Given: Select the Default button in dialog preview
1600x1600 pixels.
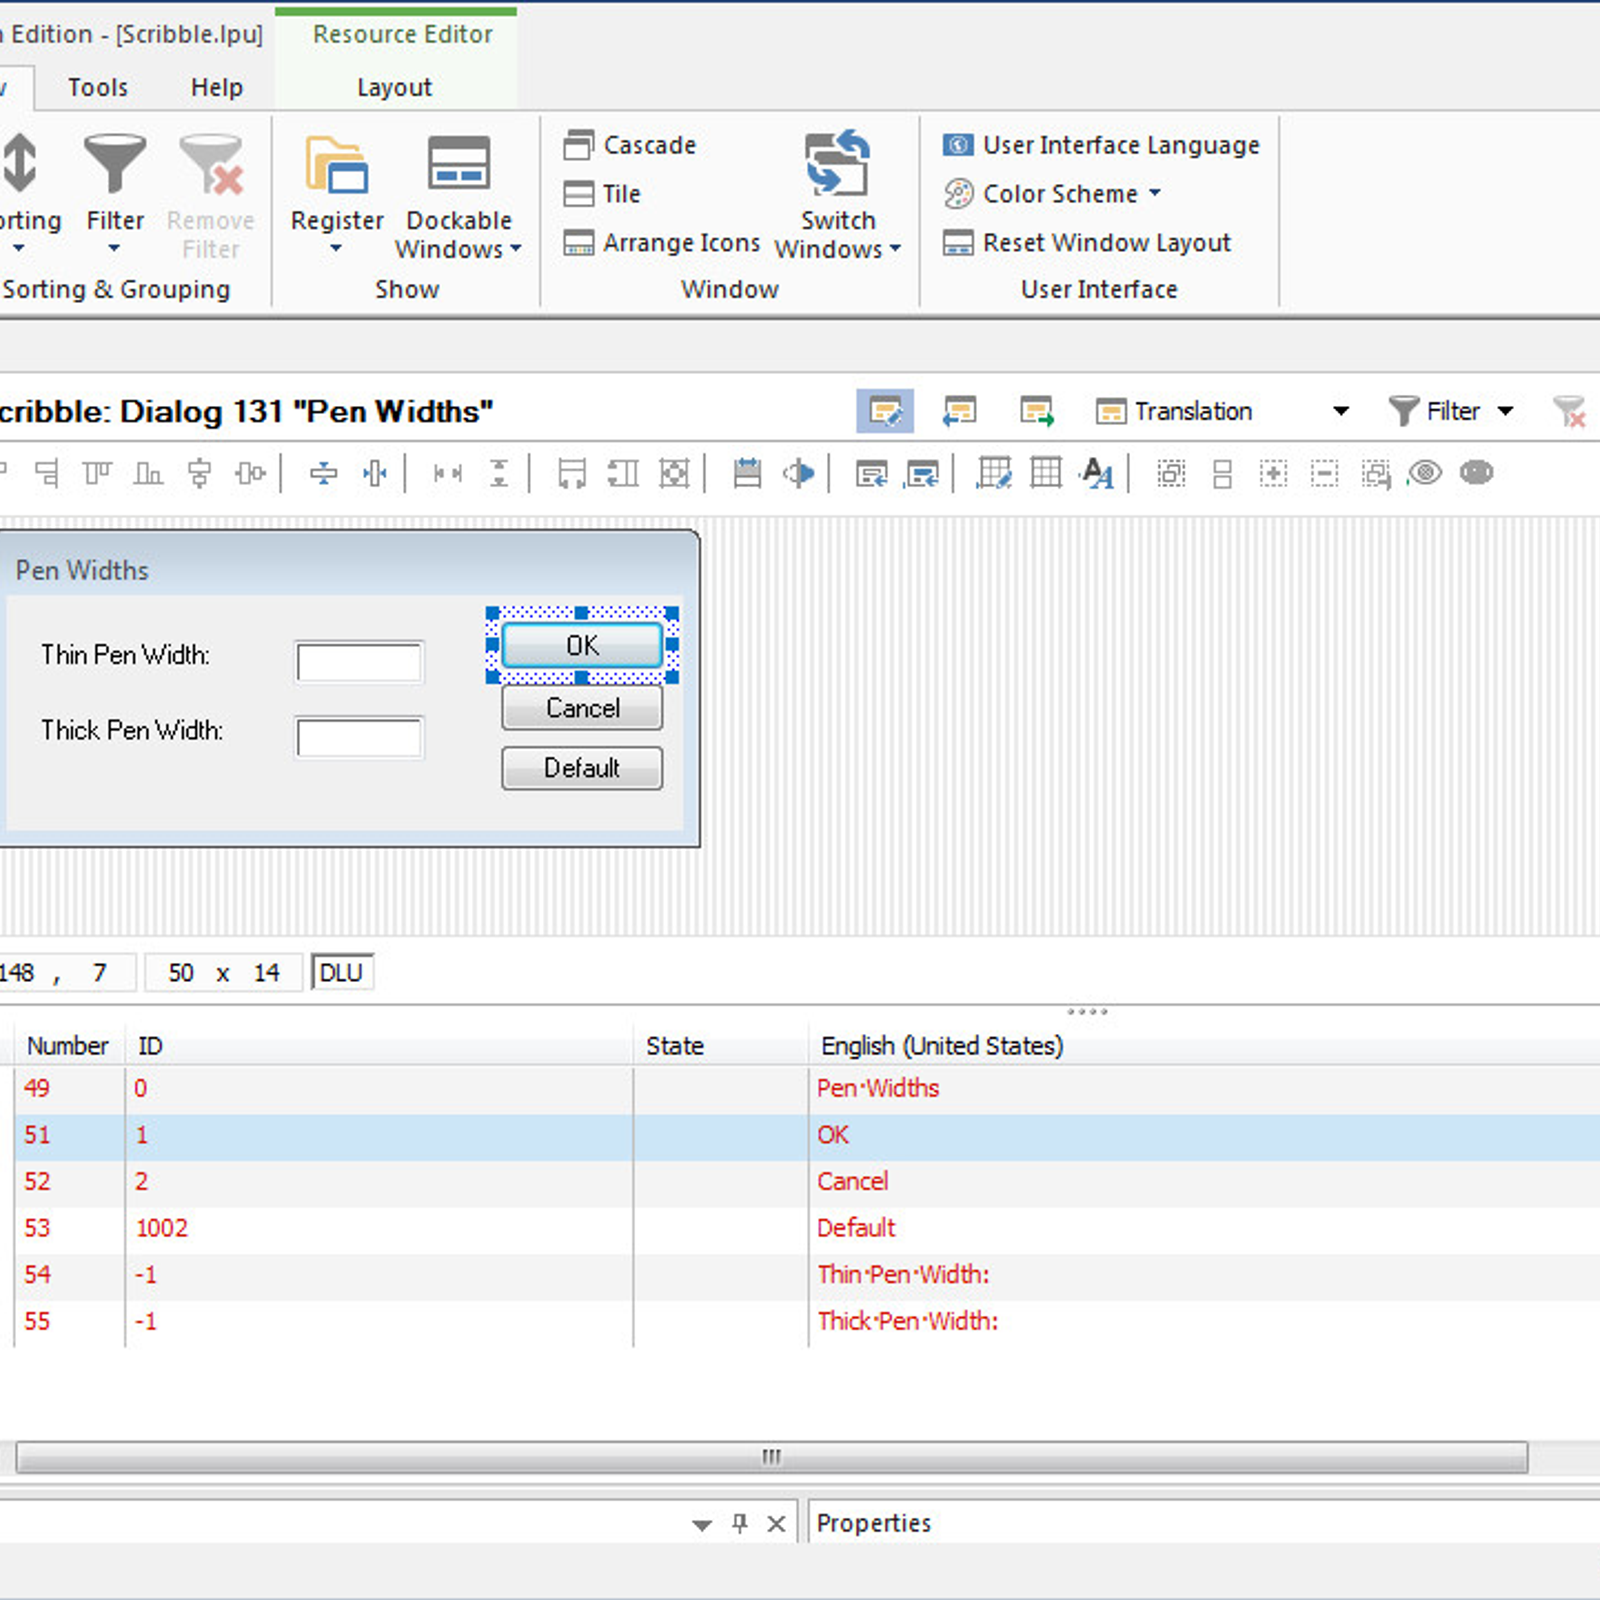Looking at the screenshot, I should [582, 768].
